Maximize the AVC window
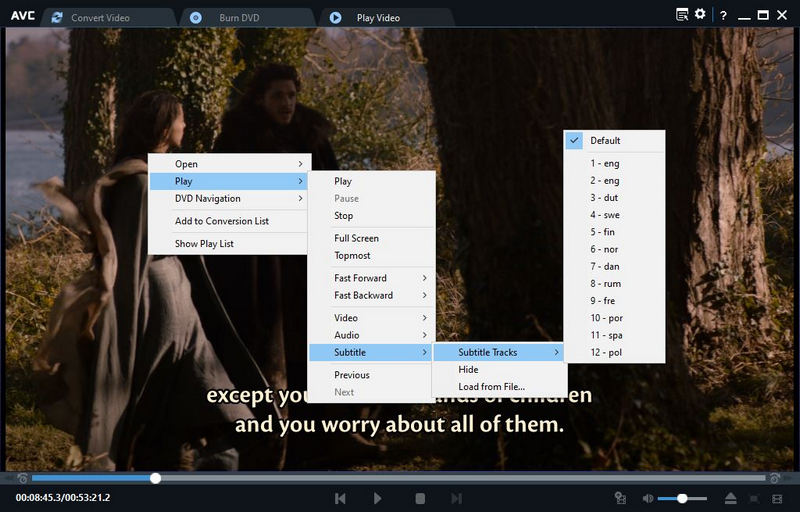 pyautogui.click(x=763, y=15)
